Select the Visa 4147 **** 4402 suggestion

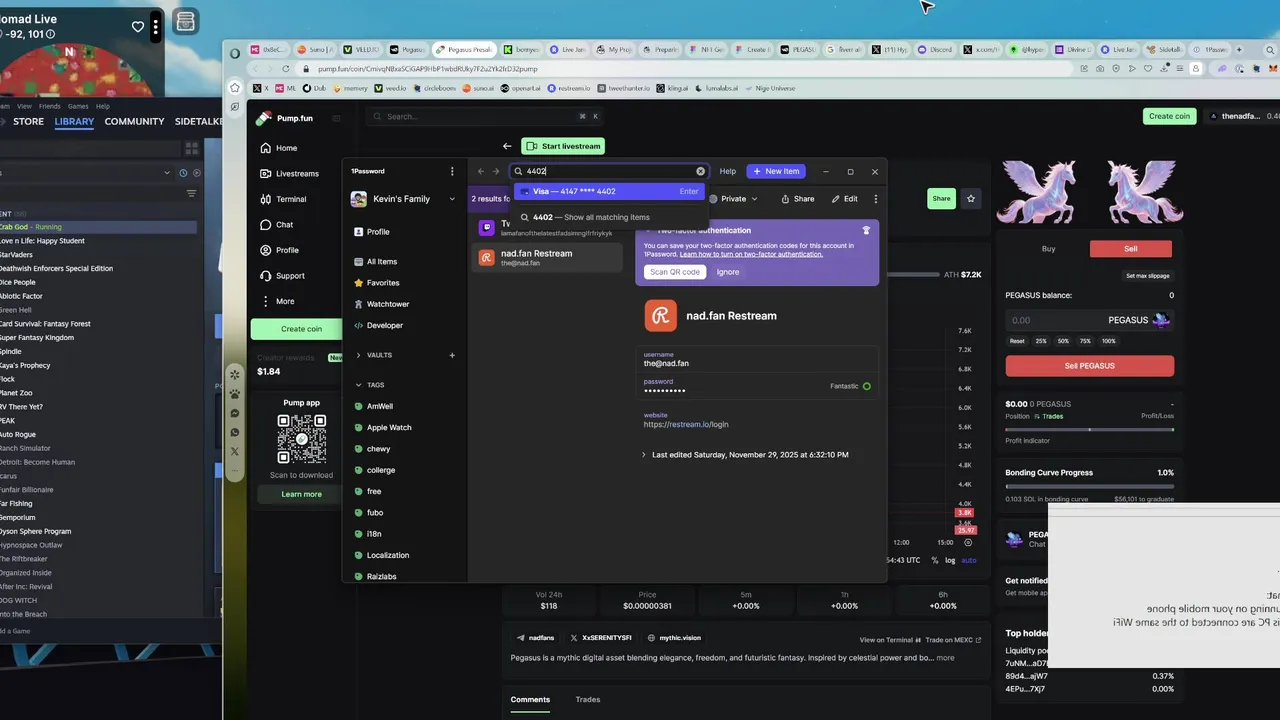click(610, 191)
